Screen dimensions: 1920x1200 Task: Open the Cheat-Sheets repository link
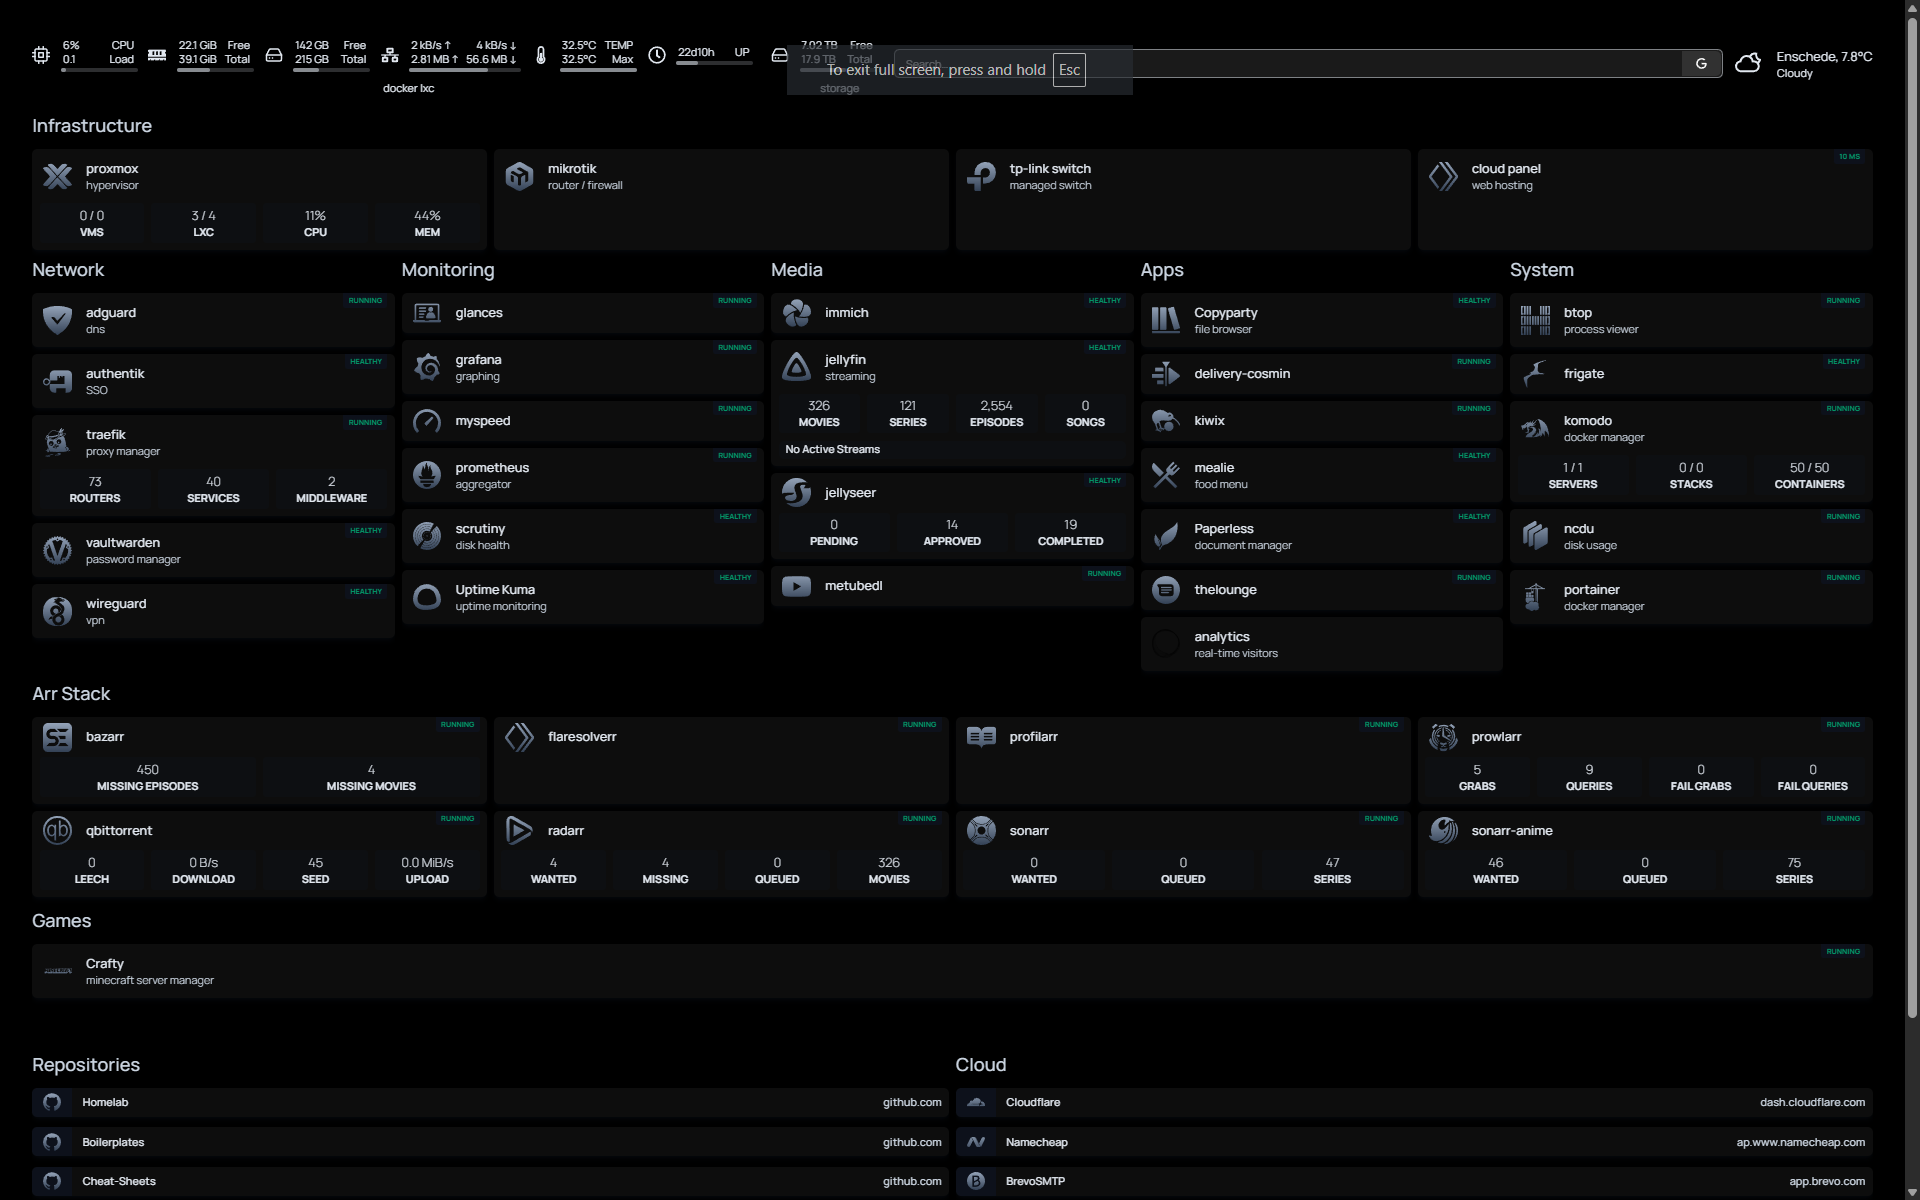[490, 1181]
